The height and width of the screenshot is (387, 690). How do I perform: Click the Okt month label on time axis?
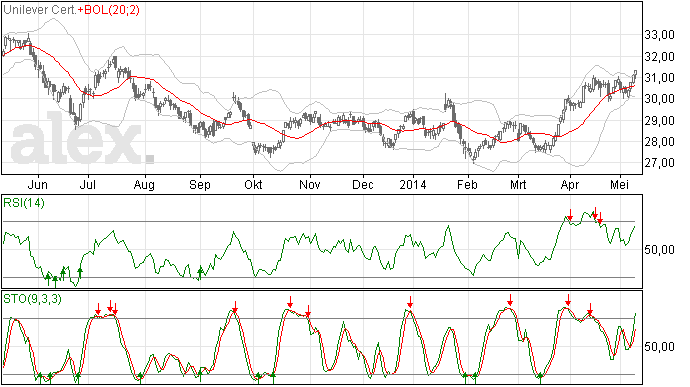253,184
